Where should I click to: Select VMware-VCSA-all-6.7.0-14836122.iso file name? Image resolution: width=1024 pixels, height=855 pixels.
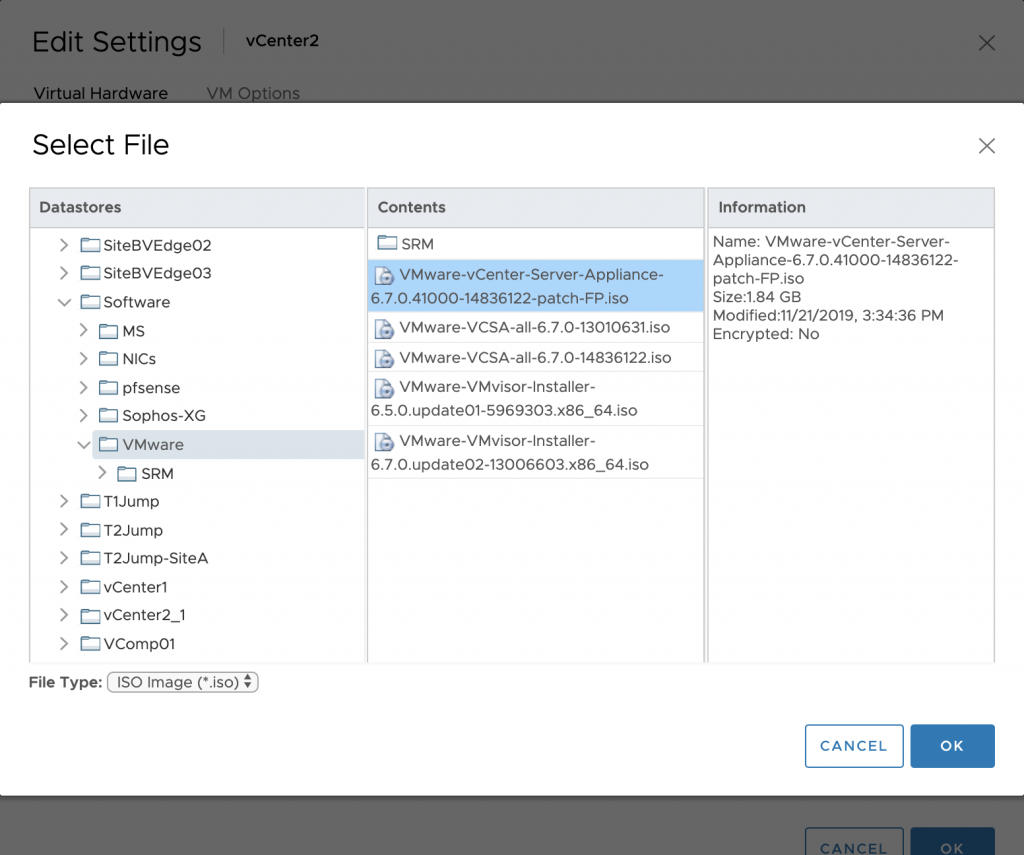click(535, 357)
